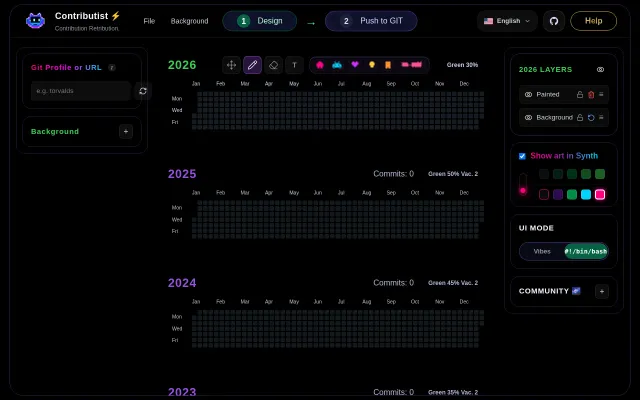Select the Eraser tool
The image size is (640, 400).
pos(273,65)
